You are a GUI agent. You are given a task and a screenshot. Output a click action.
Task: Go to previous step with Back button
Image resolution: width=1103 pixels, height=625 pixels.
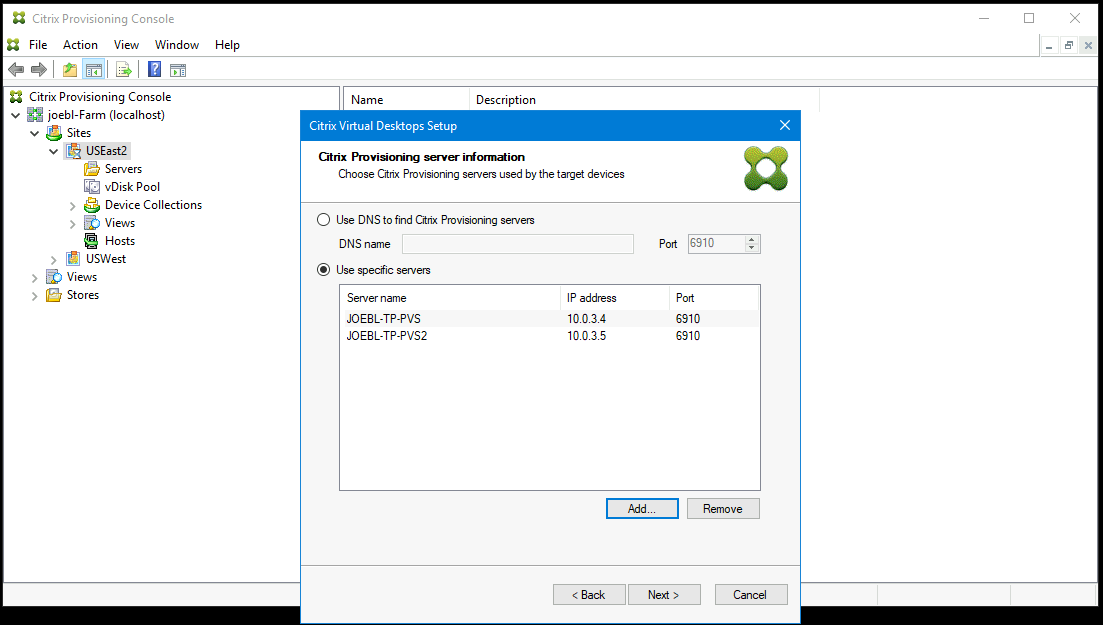tap(589, 595)
